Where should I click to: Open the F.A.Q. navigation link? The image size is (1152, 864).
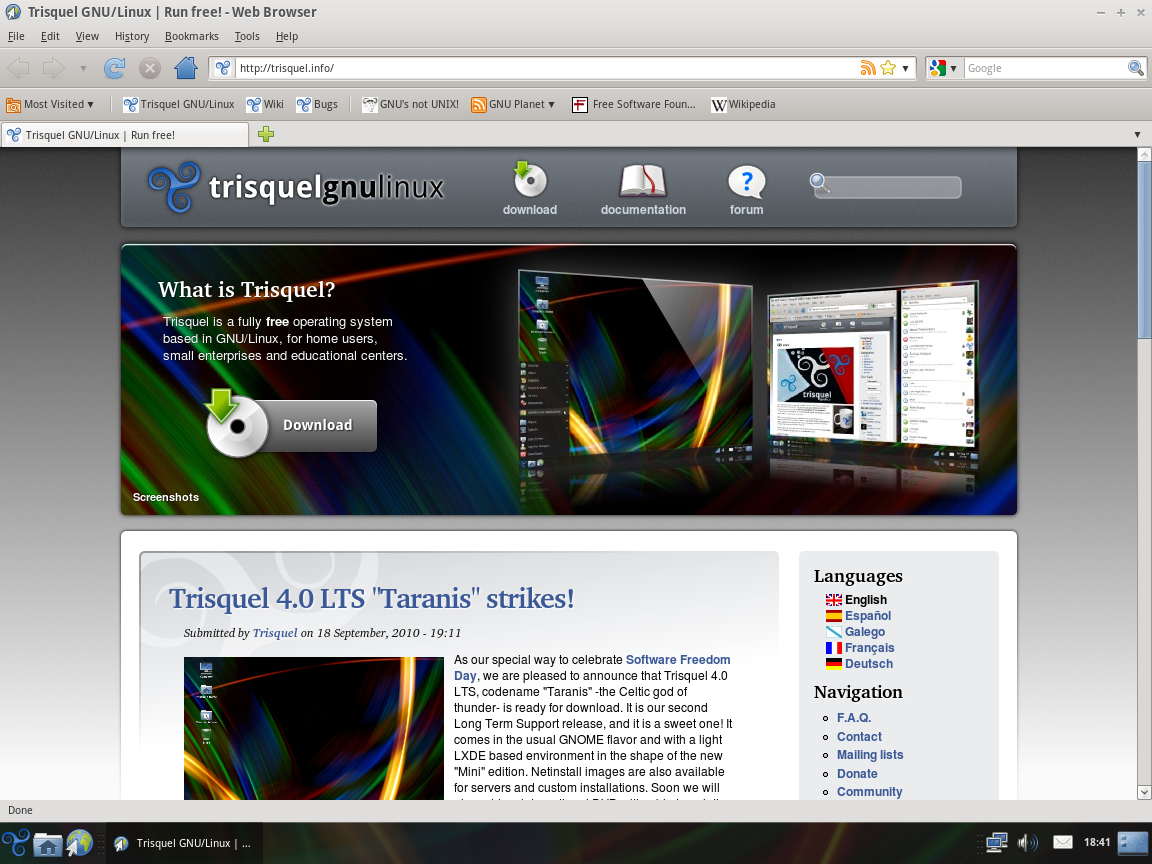point(854,718)
